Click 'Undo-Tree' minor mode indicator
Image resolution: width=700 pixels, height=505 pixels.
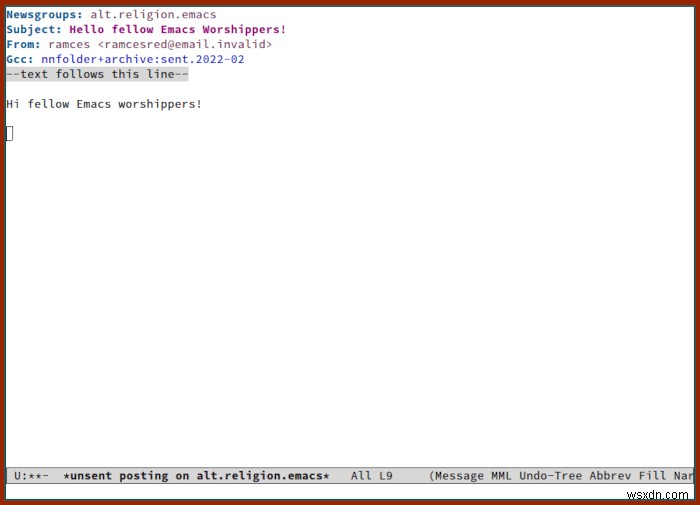pos(550,476)
